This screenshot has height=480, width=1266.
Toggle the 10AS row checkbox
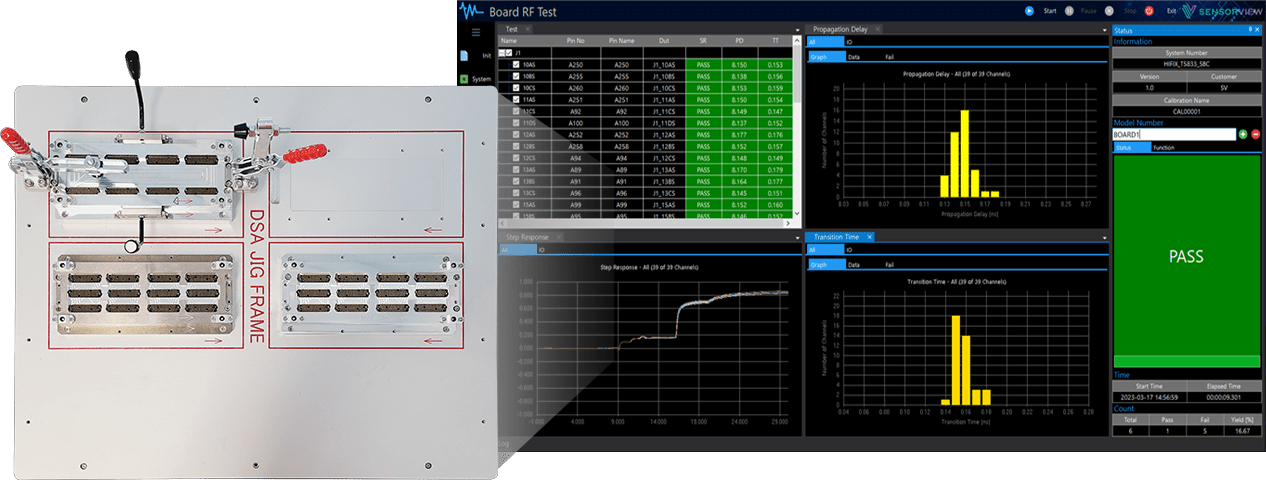click(x=517, y=64)
